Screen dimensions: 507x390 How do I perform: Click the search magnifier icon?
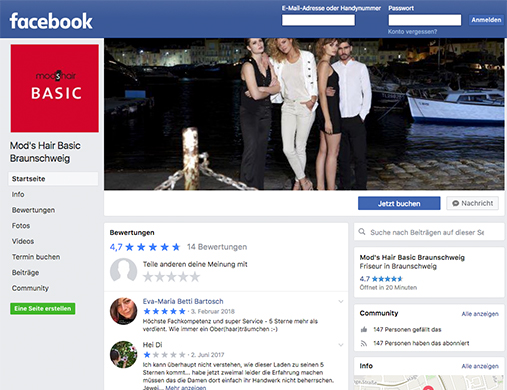[x=362, y=232]
